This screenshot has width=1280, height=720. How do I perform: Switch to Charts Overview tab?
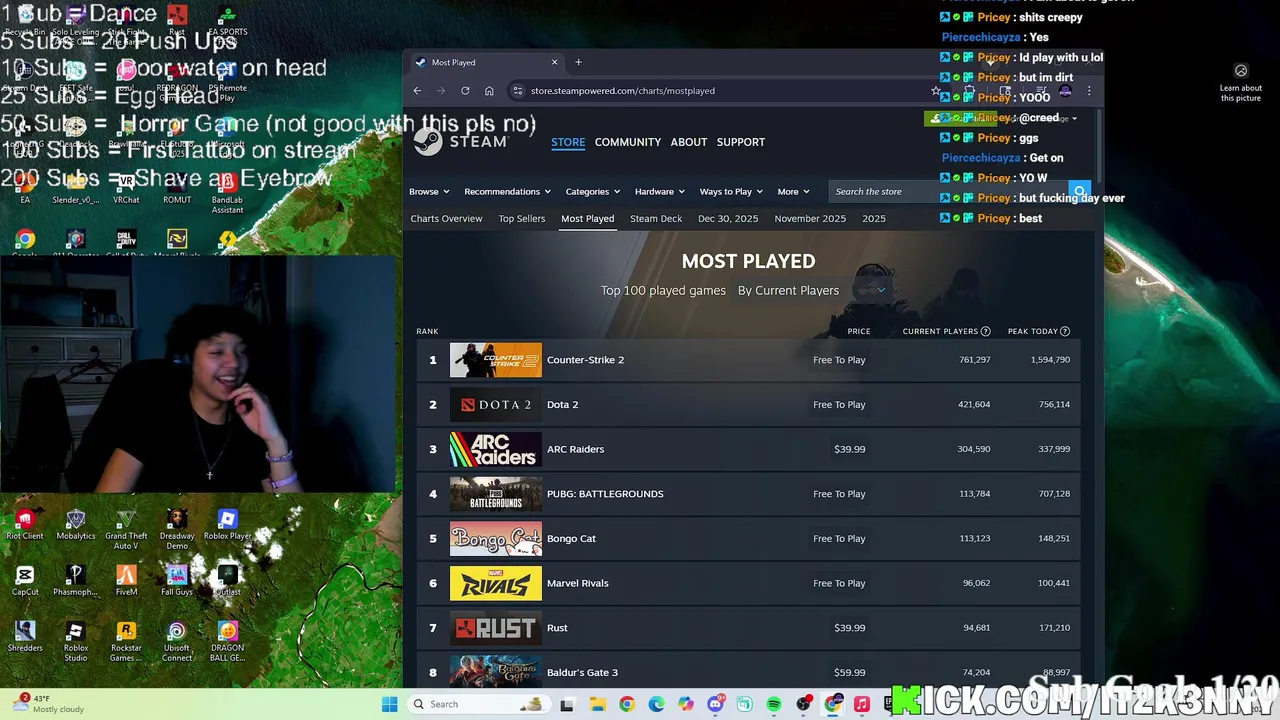(x=446, y=218)
